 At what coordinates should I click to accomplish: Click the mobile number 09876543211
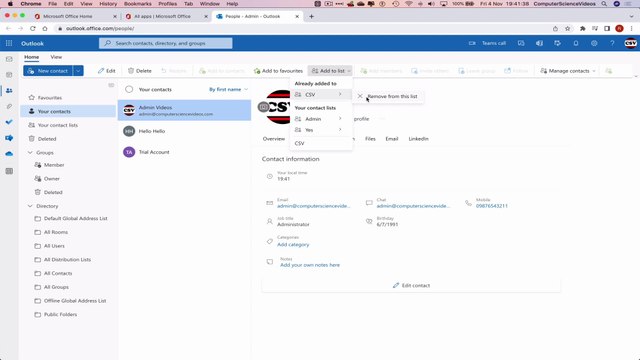pos(491,206)
